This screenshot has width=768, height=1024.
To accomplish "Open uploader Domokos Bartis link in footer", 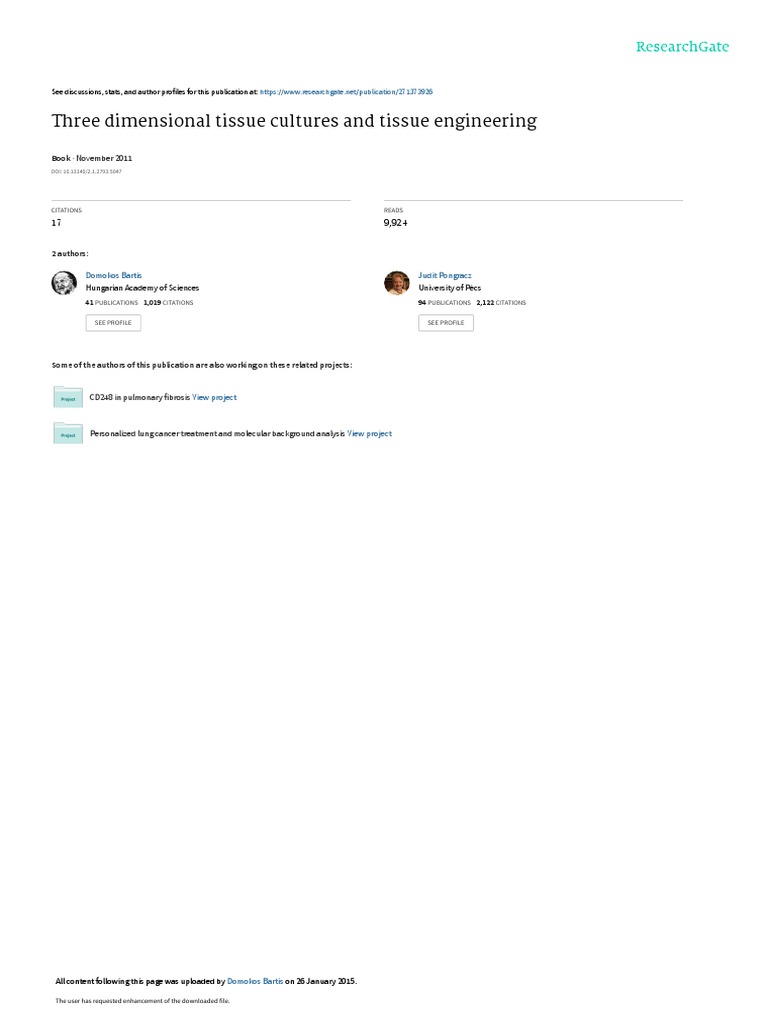I will 255,981.
